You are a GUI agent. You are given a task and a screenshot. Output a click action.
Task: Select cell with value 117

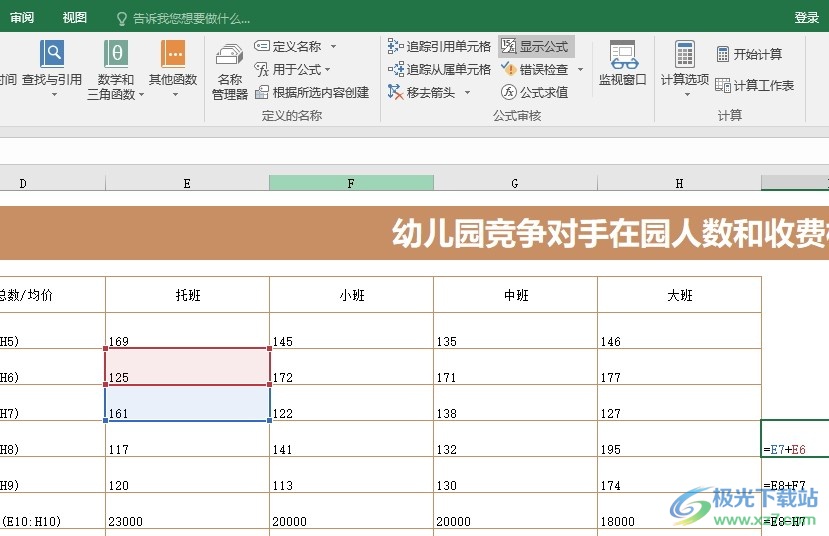point(187,439)
